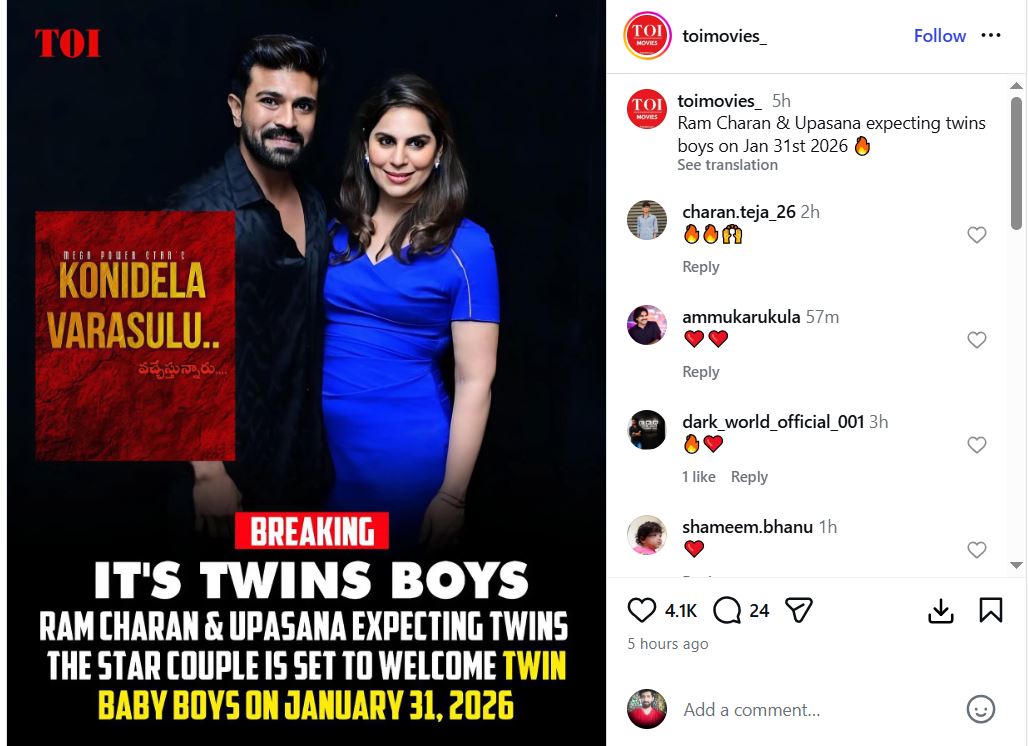
Task: Like dark_world_official_001's comment
Action: coord(976,444)
